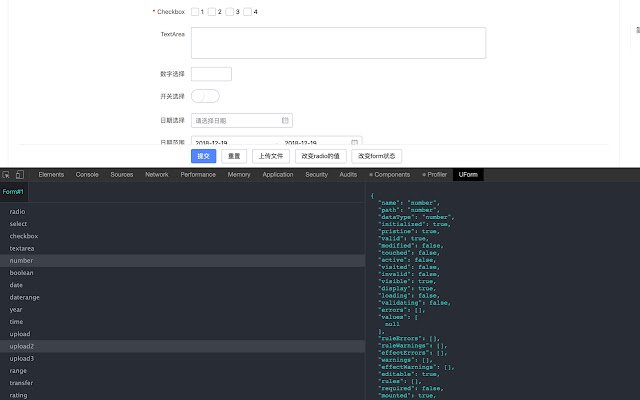Open the Audits tab
Screen dimensions: 640x400
348,175
